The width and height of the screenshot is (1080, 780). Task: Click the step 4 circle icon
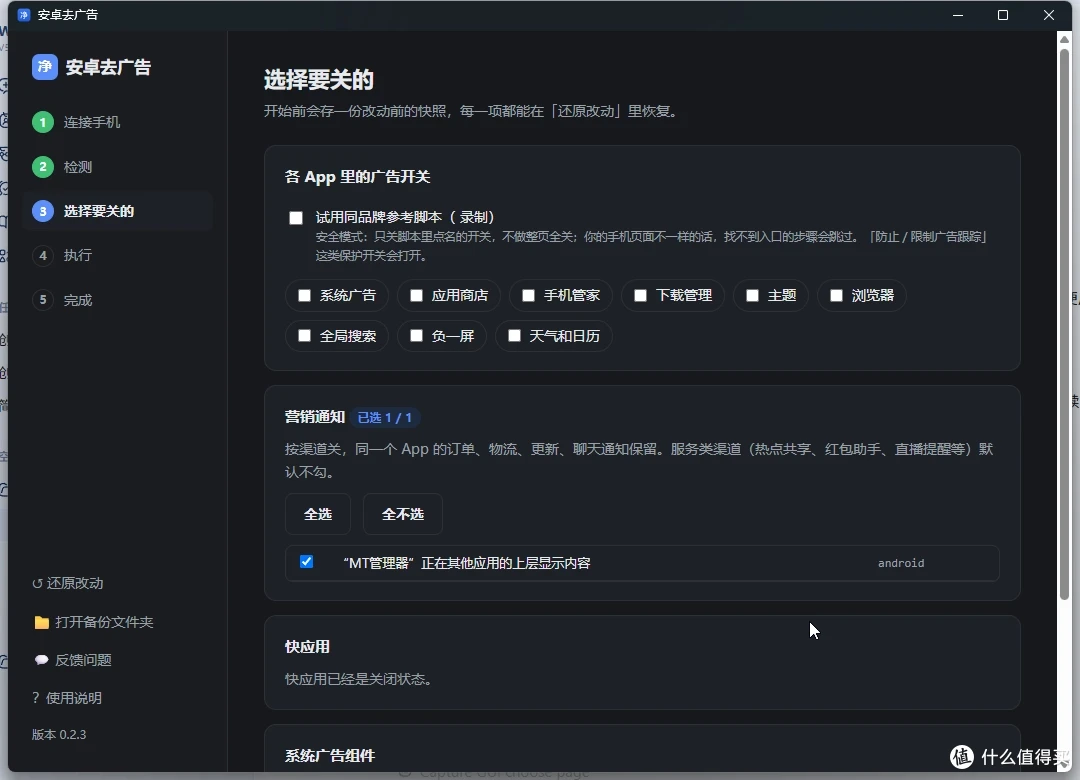coord(43,256)
